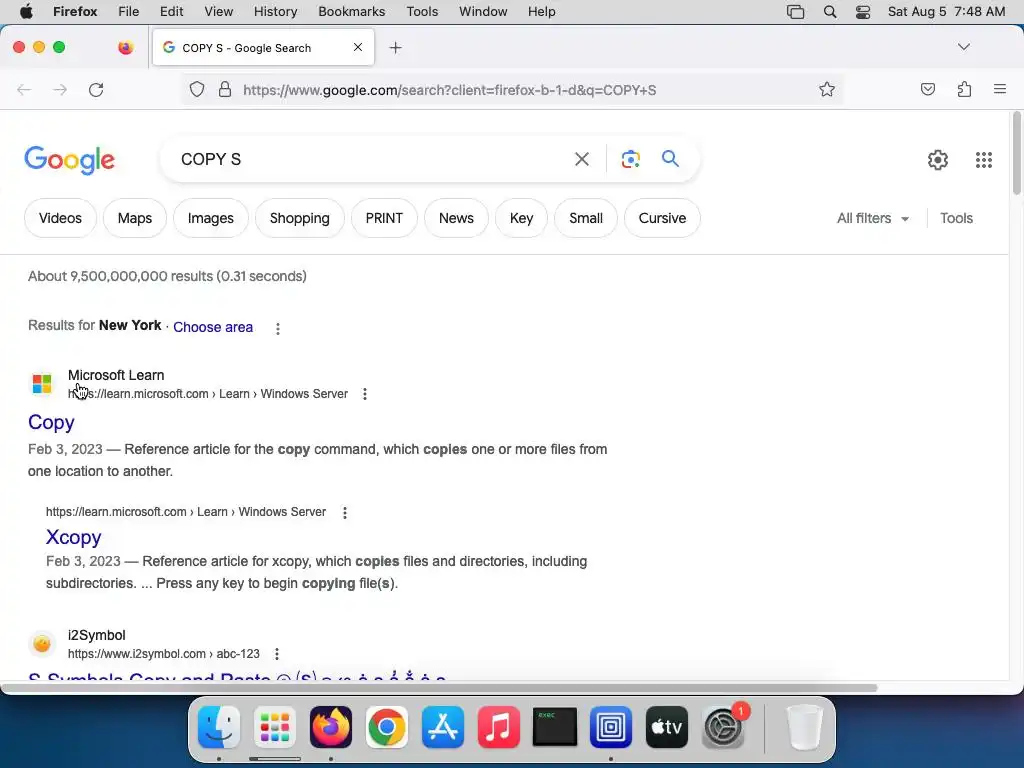Open three-dot menu for i2Symbol result

pos(277,654)
